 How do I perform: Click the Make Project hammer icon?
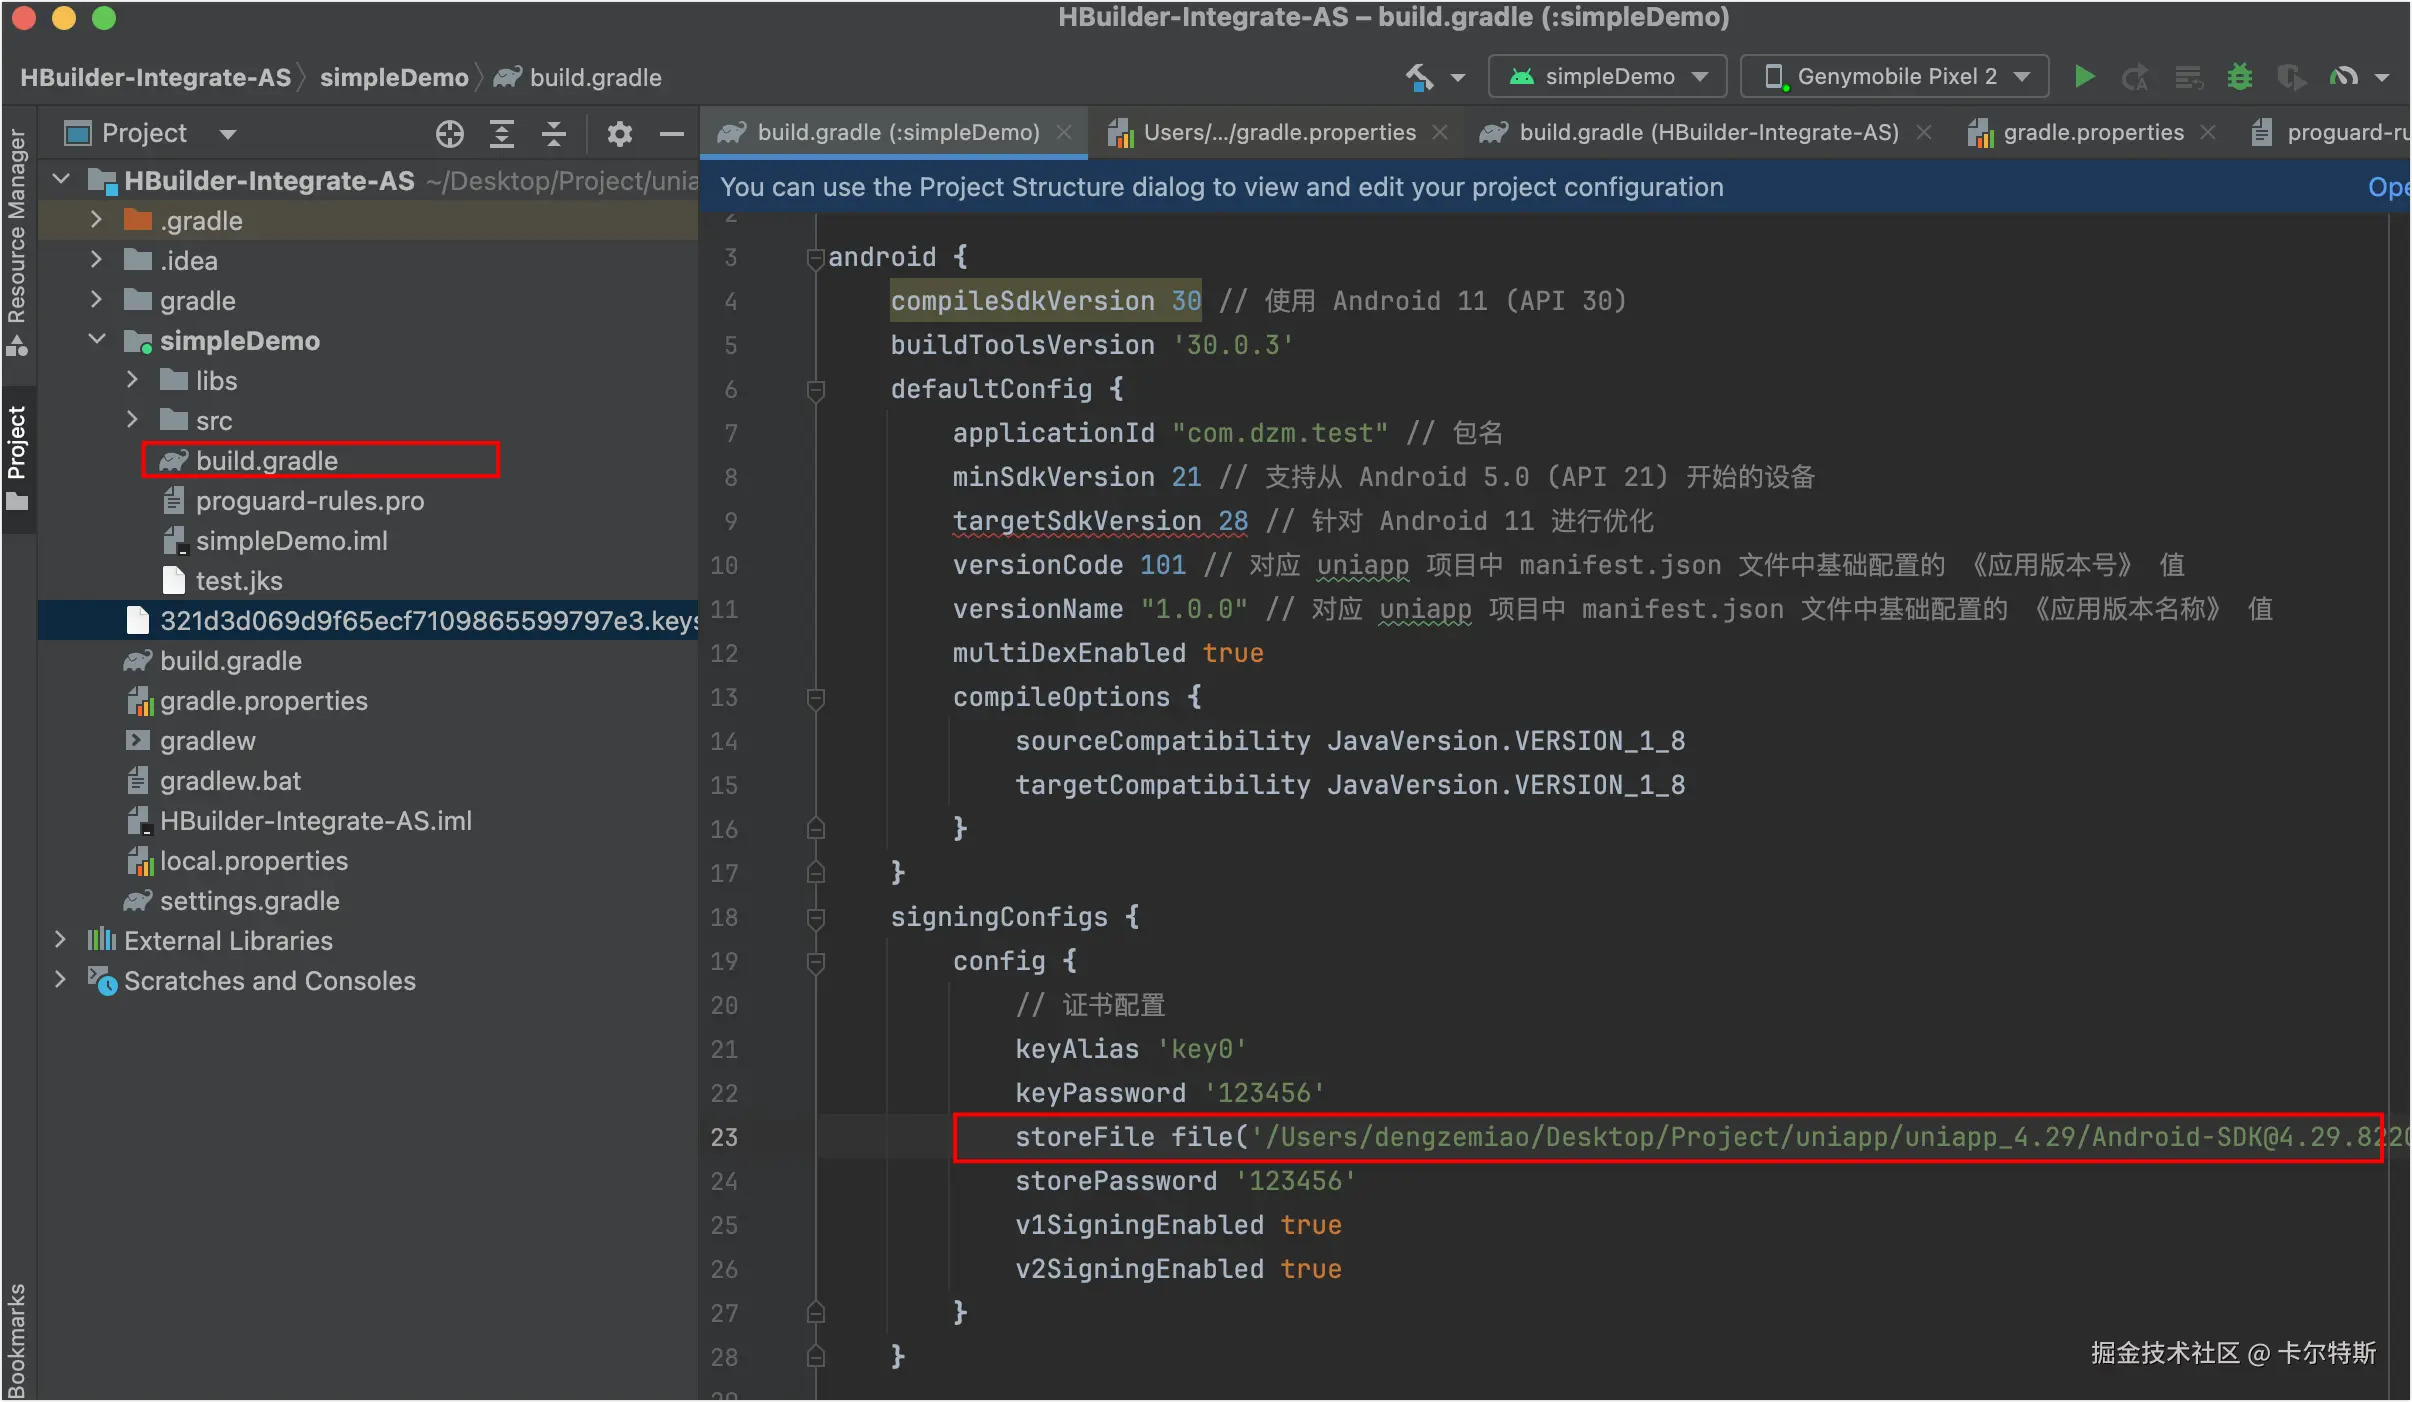pyautogui.click(x=1419, y=77)
